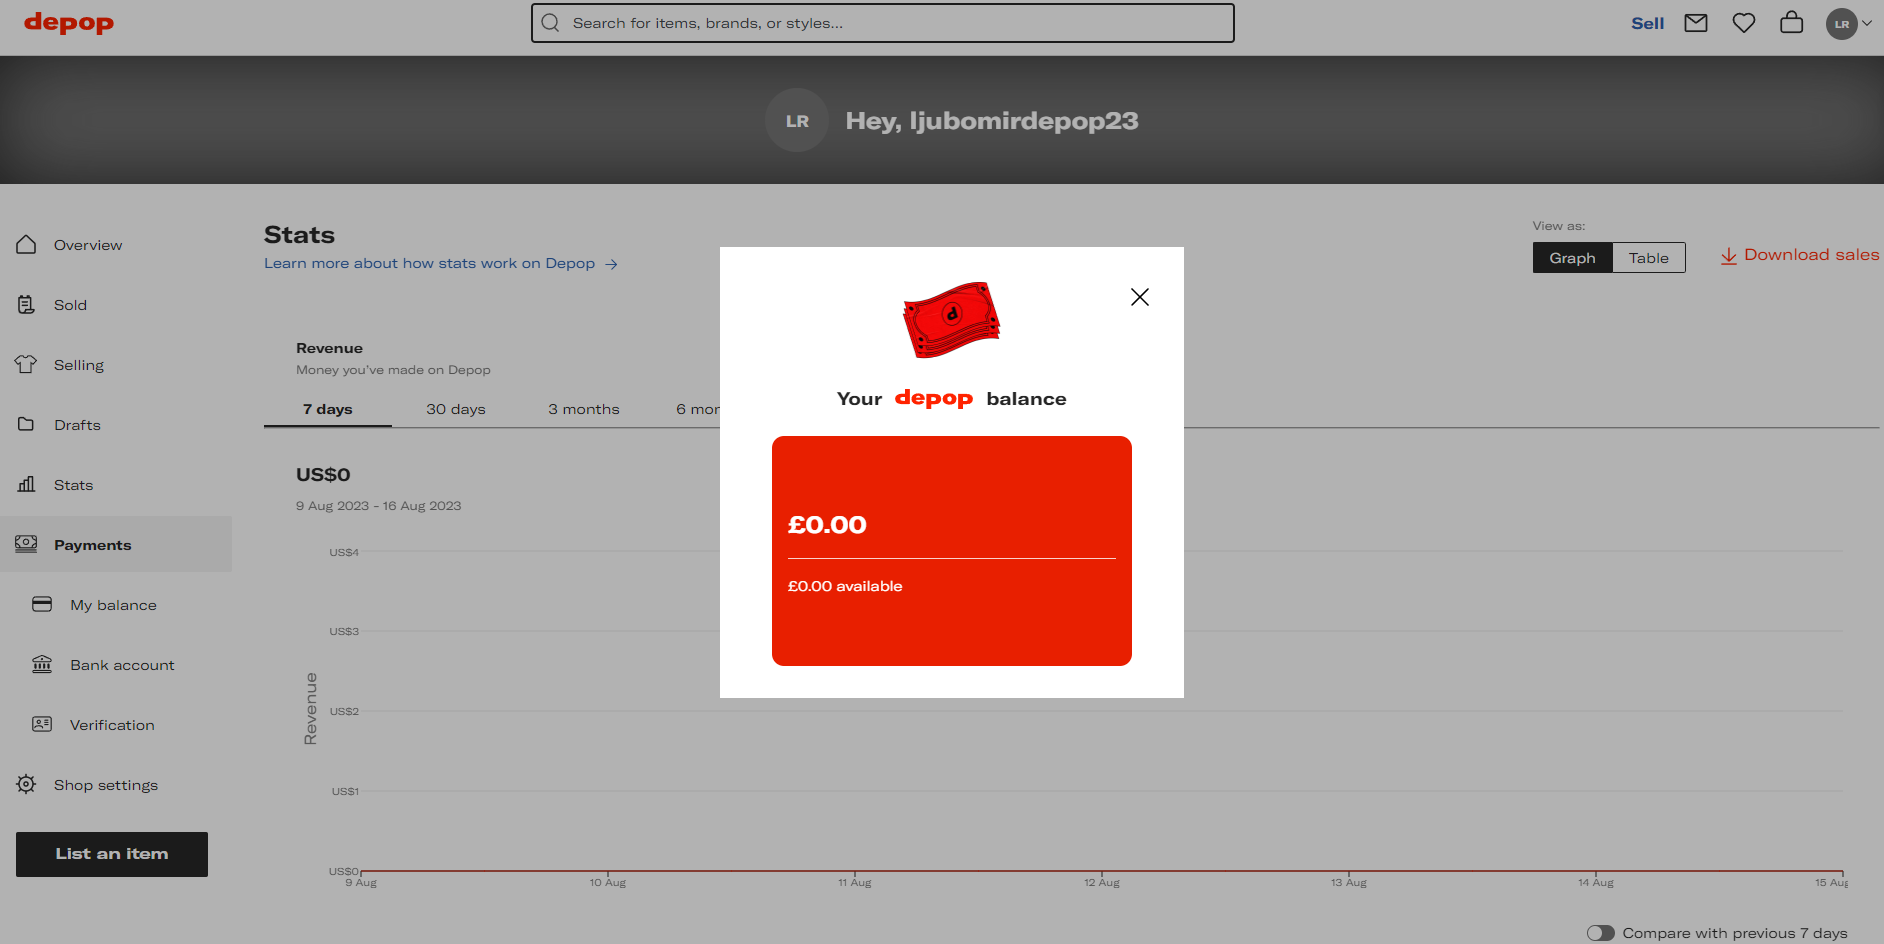Select the 6 months tab
Viewport: 1884px width, 944px height.
click(698, 409)
